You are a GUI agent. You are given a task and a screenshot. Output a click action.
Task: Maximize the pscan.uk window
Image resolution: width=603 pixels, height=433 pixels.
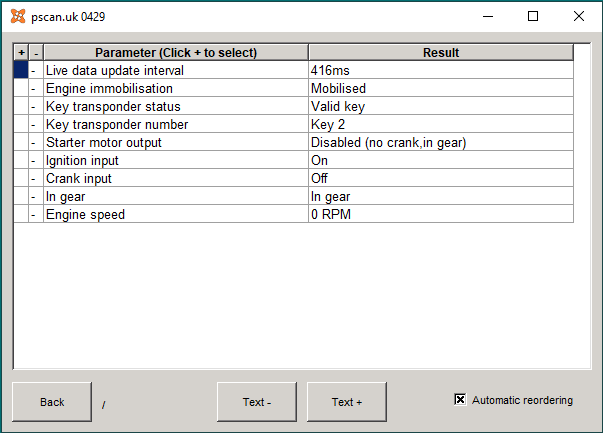tap(533, 16)
